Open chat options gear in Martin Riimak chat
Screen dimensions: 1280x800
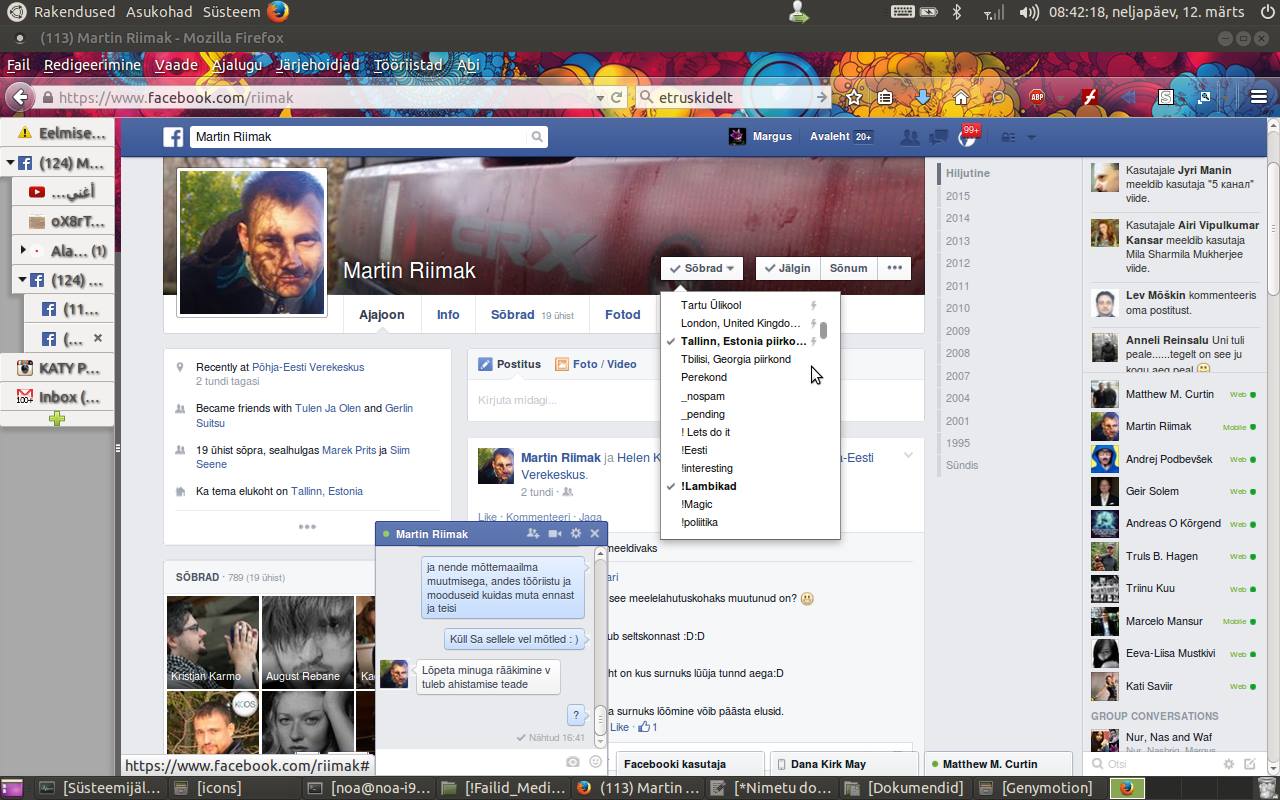575,534
